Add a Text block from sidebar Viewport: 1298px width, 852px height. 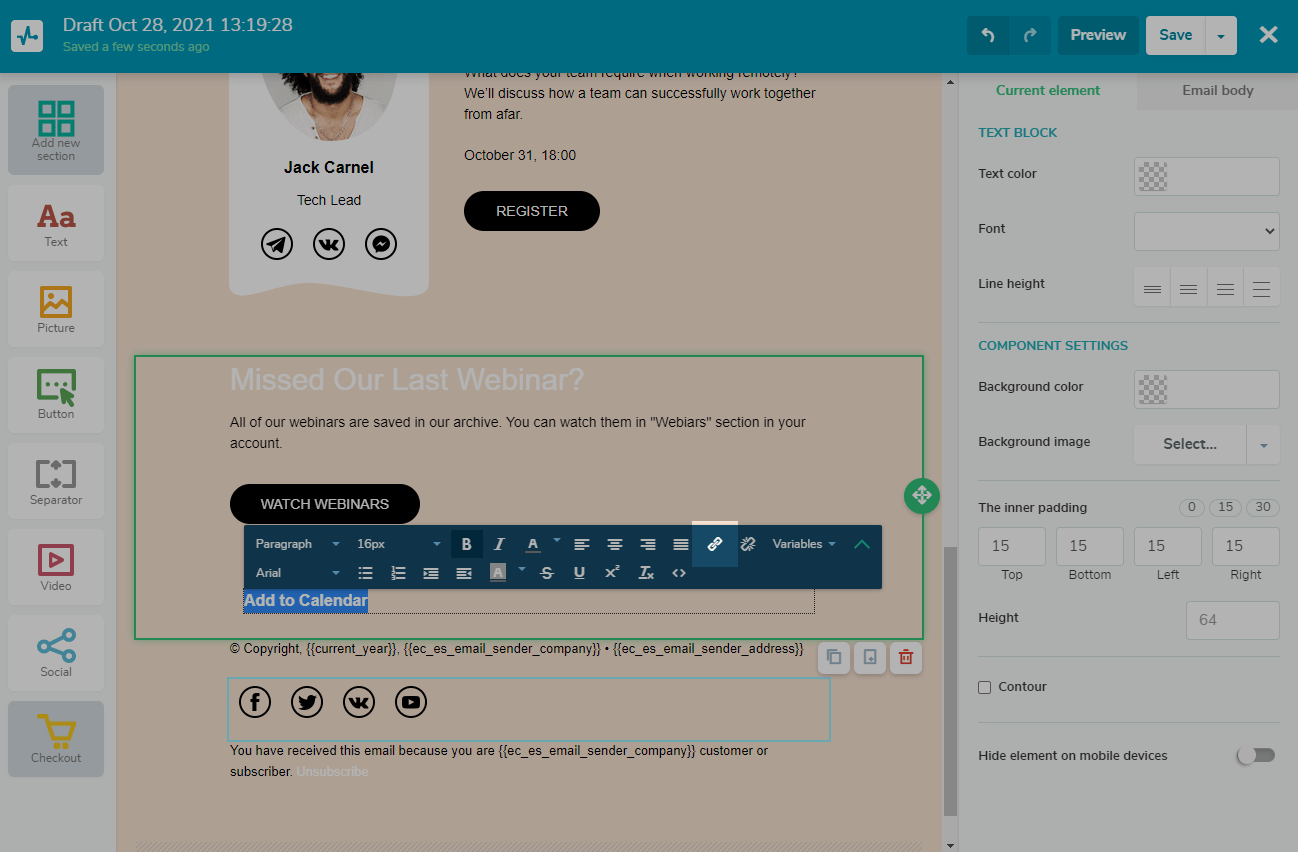pos(56,223)
